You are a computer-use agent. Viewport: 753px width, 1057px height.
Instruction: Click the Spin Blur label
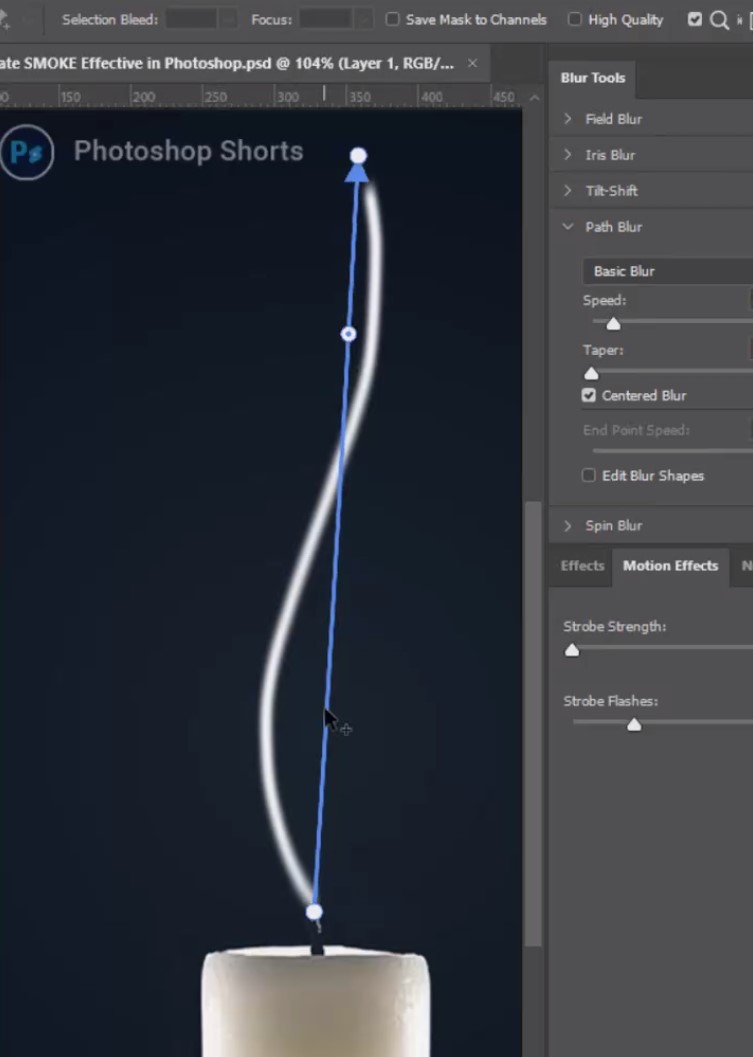(613, 526)
